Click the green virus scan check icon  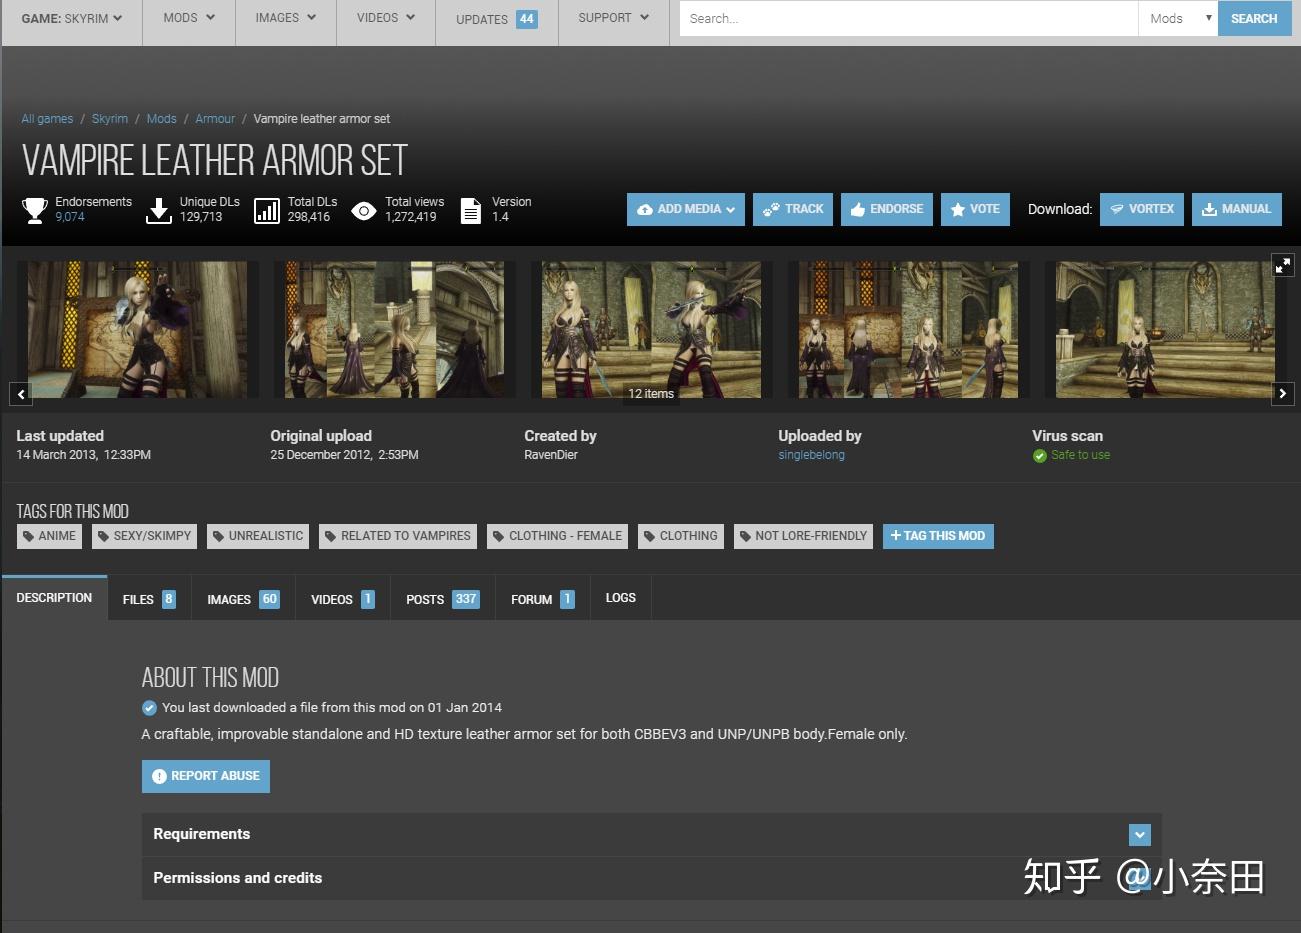(x=1040, y=456)
